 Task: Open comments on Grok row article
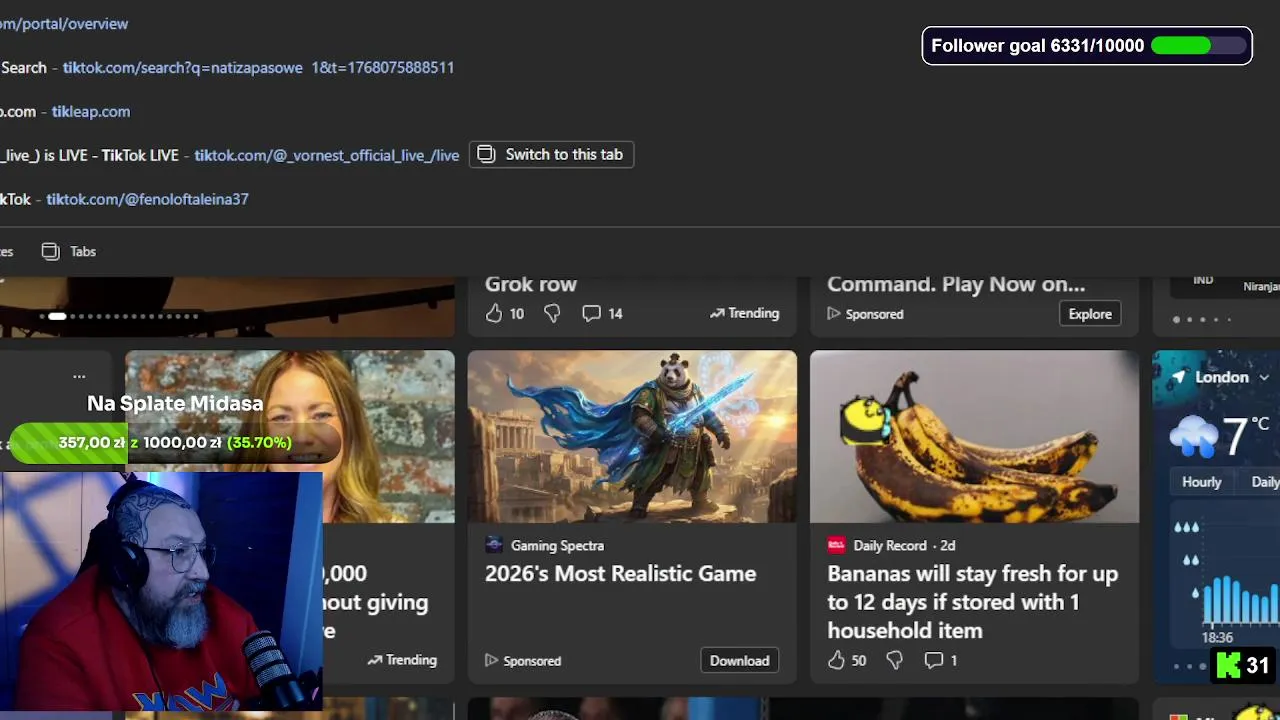(602, 313)
